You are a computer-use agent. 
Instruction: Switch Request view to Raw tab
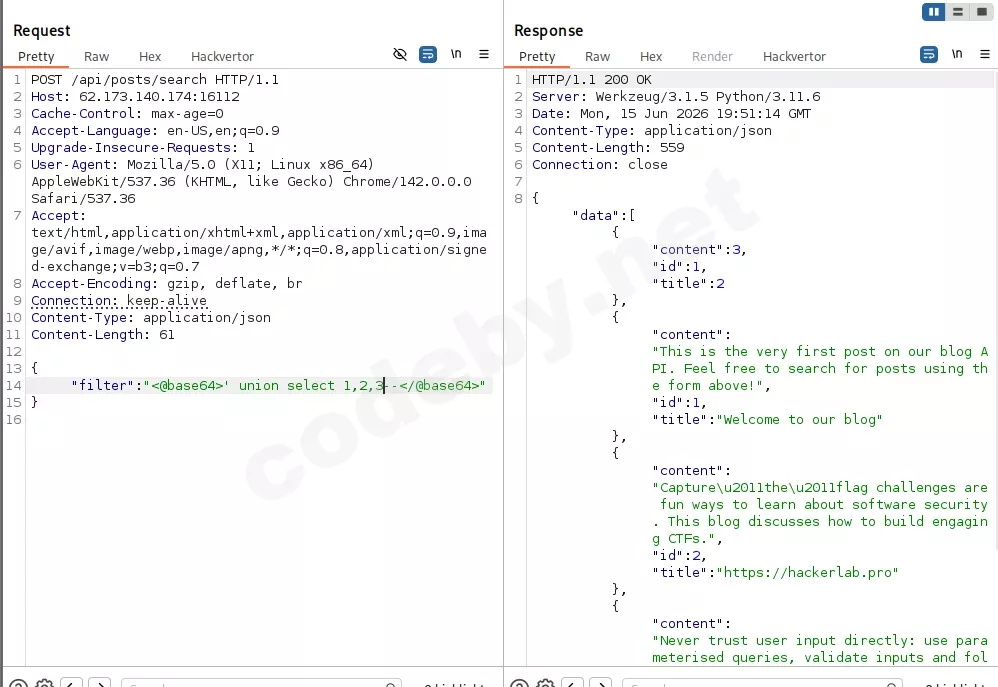96,57
